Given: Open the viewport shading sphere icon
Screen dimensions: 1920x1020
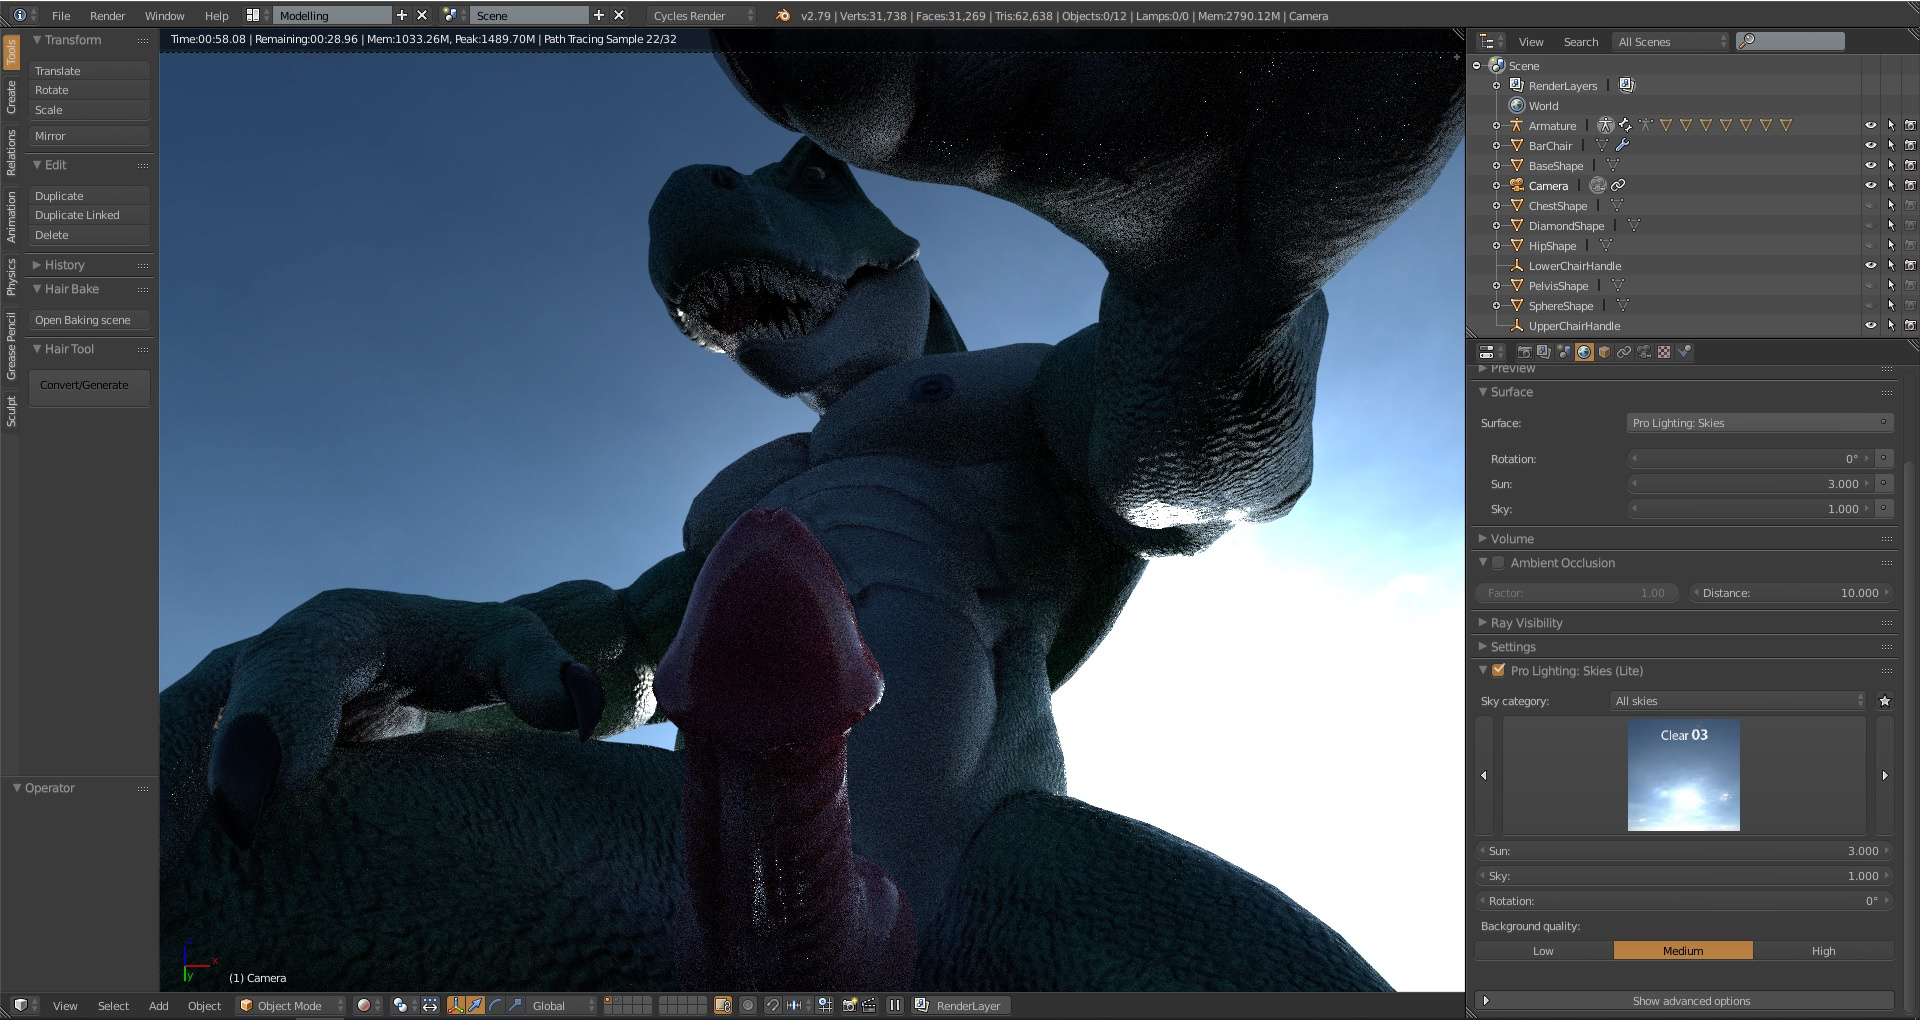Looking at the screenshot, I should tap(364, 1005).
